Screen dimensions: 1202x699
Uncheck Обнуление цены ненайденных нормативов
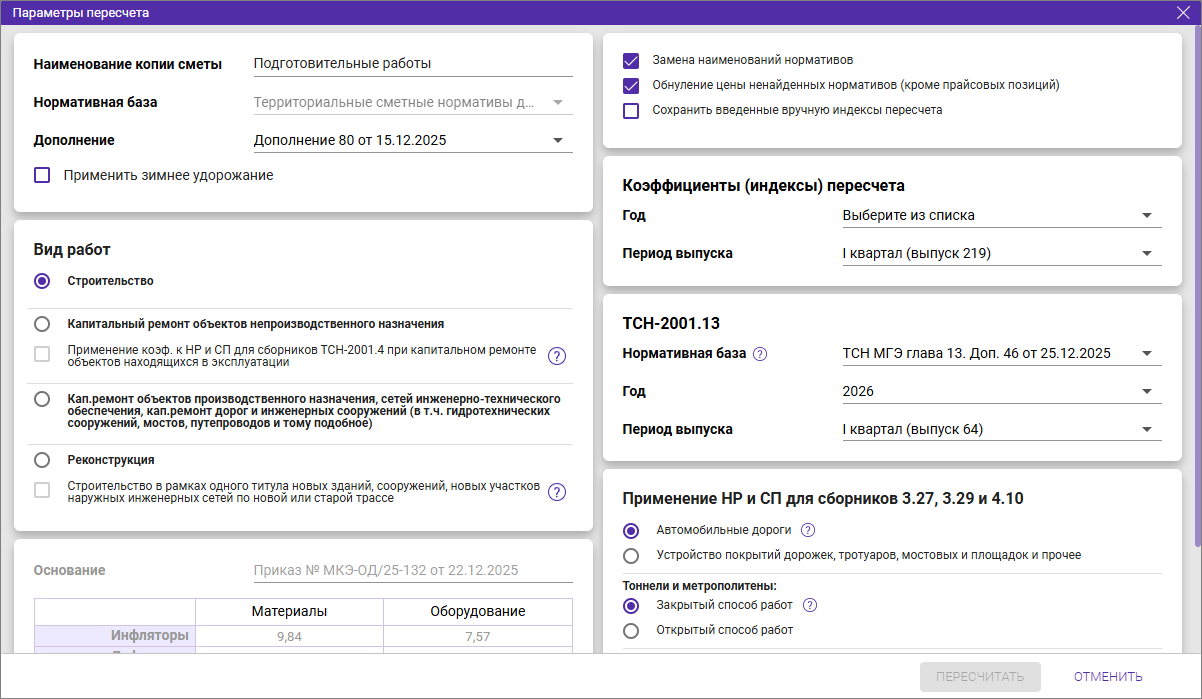coord(631,86)
